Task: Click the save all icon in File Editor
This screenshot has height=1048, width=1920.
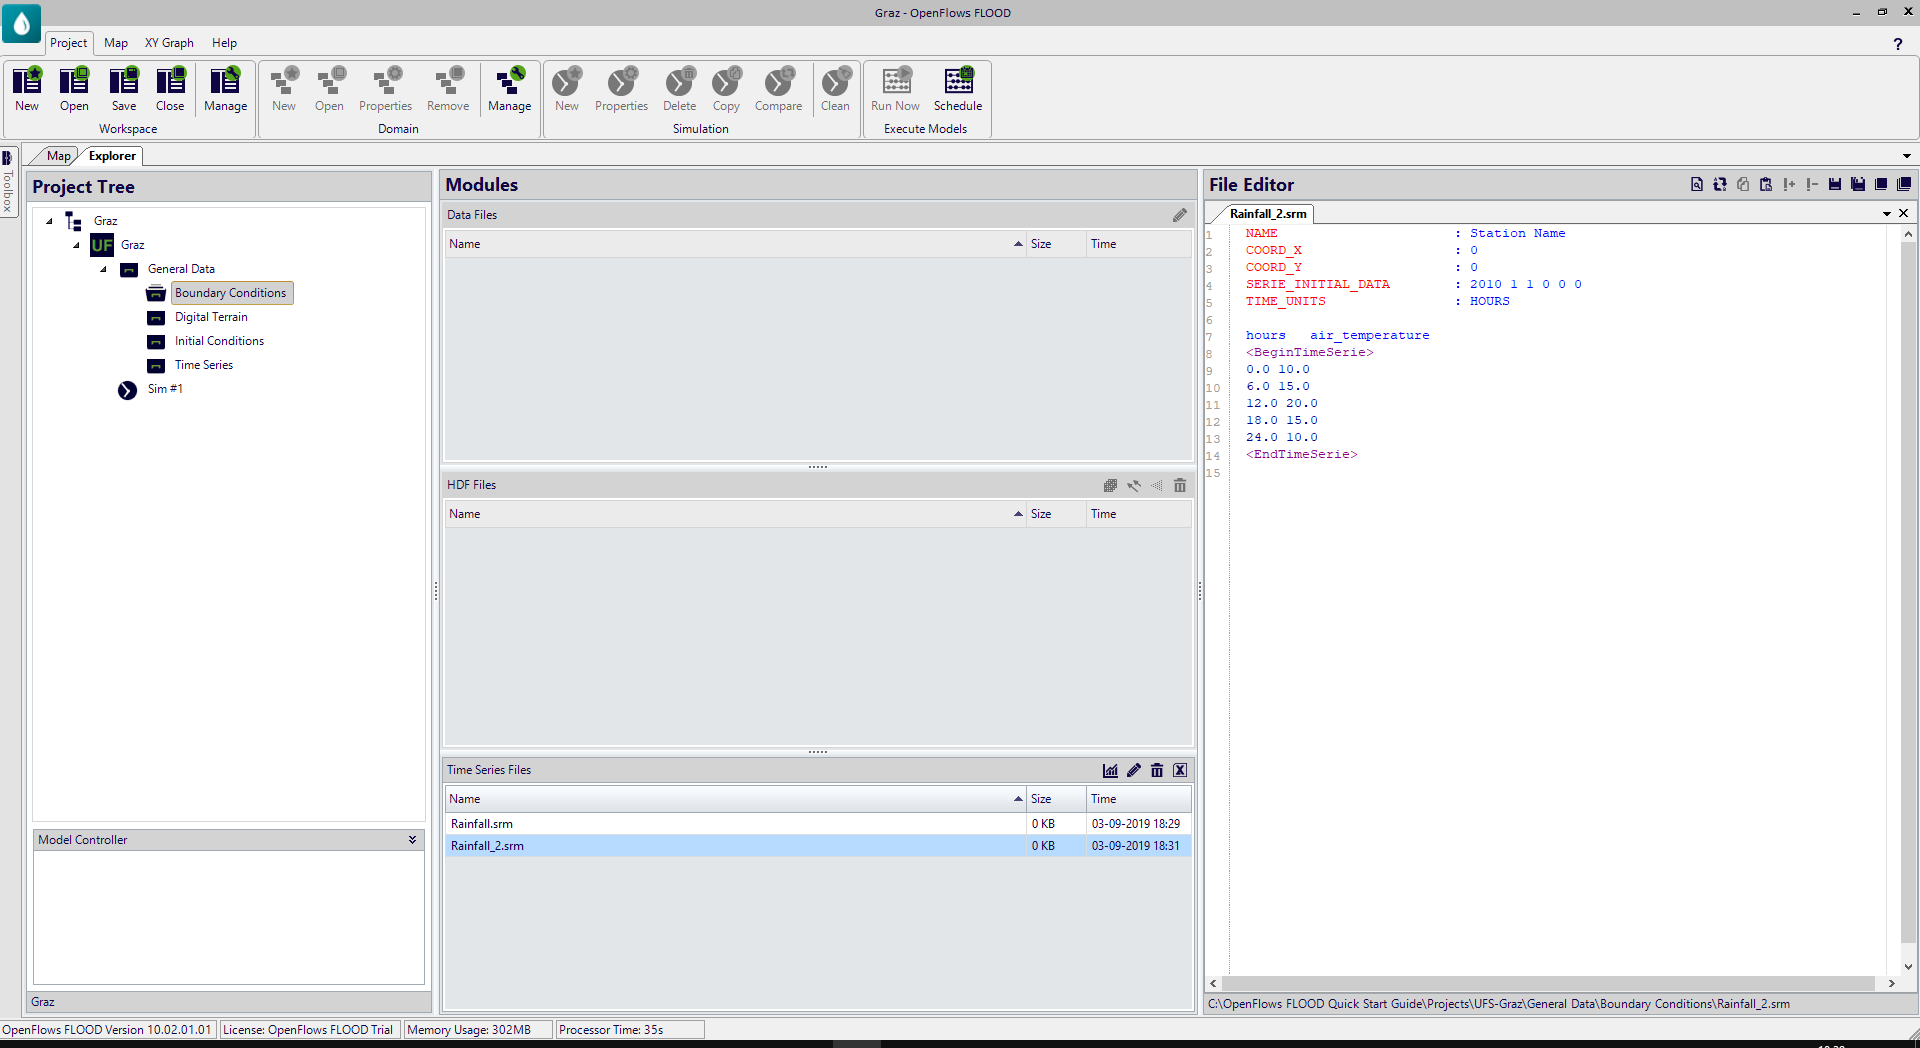Action: point(1858,184)
